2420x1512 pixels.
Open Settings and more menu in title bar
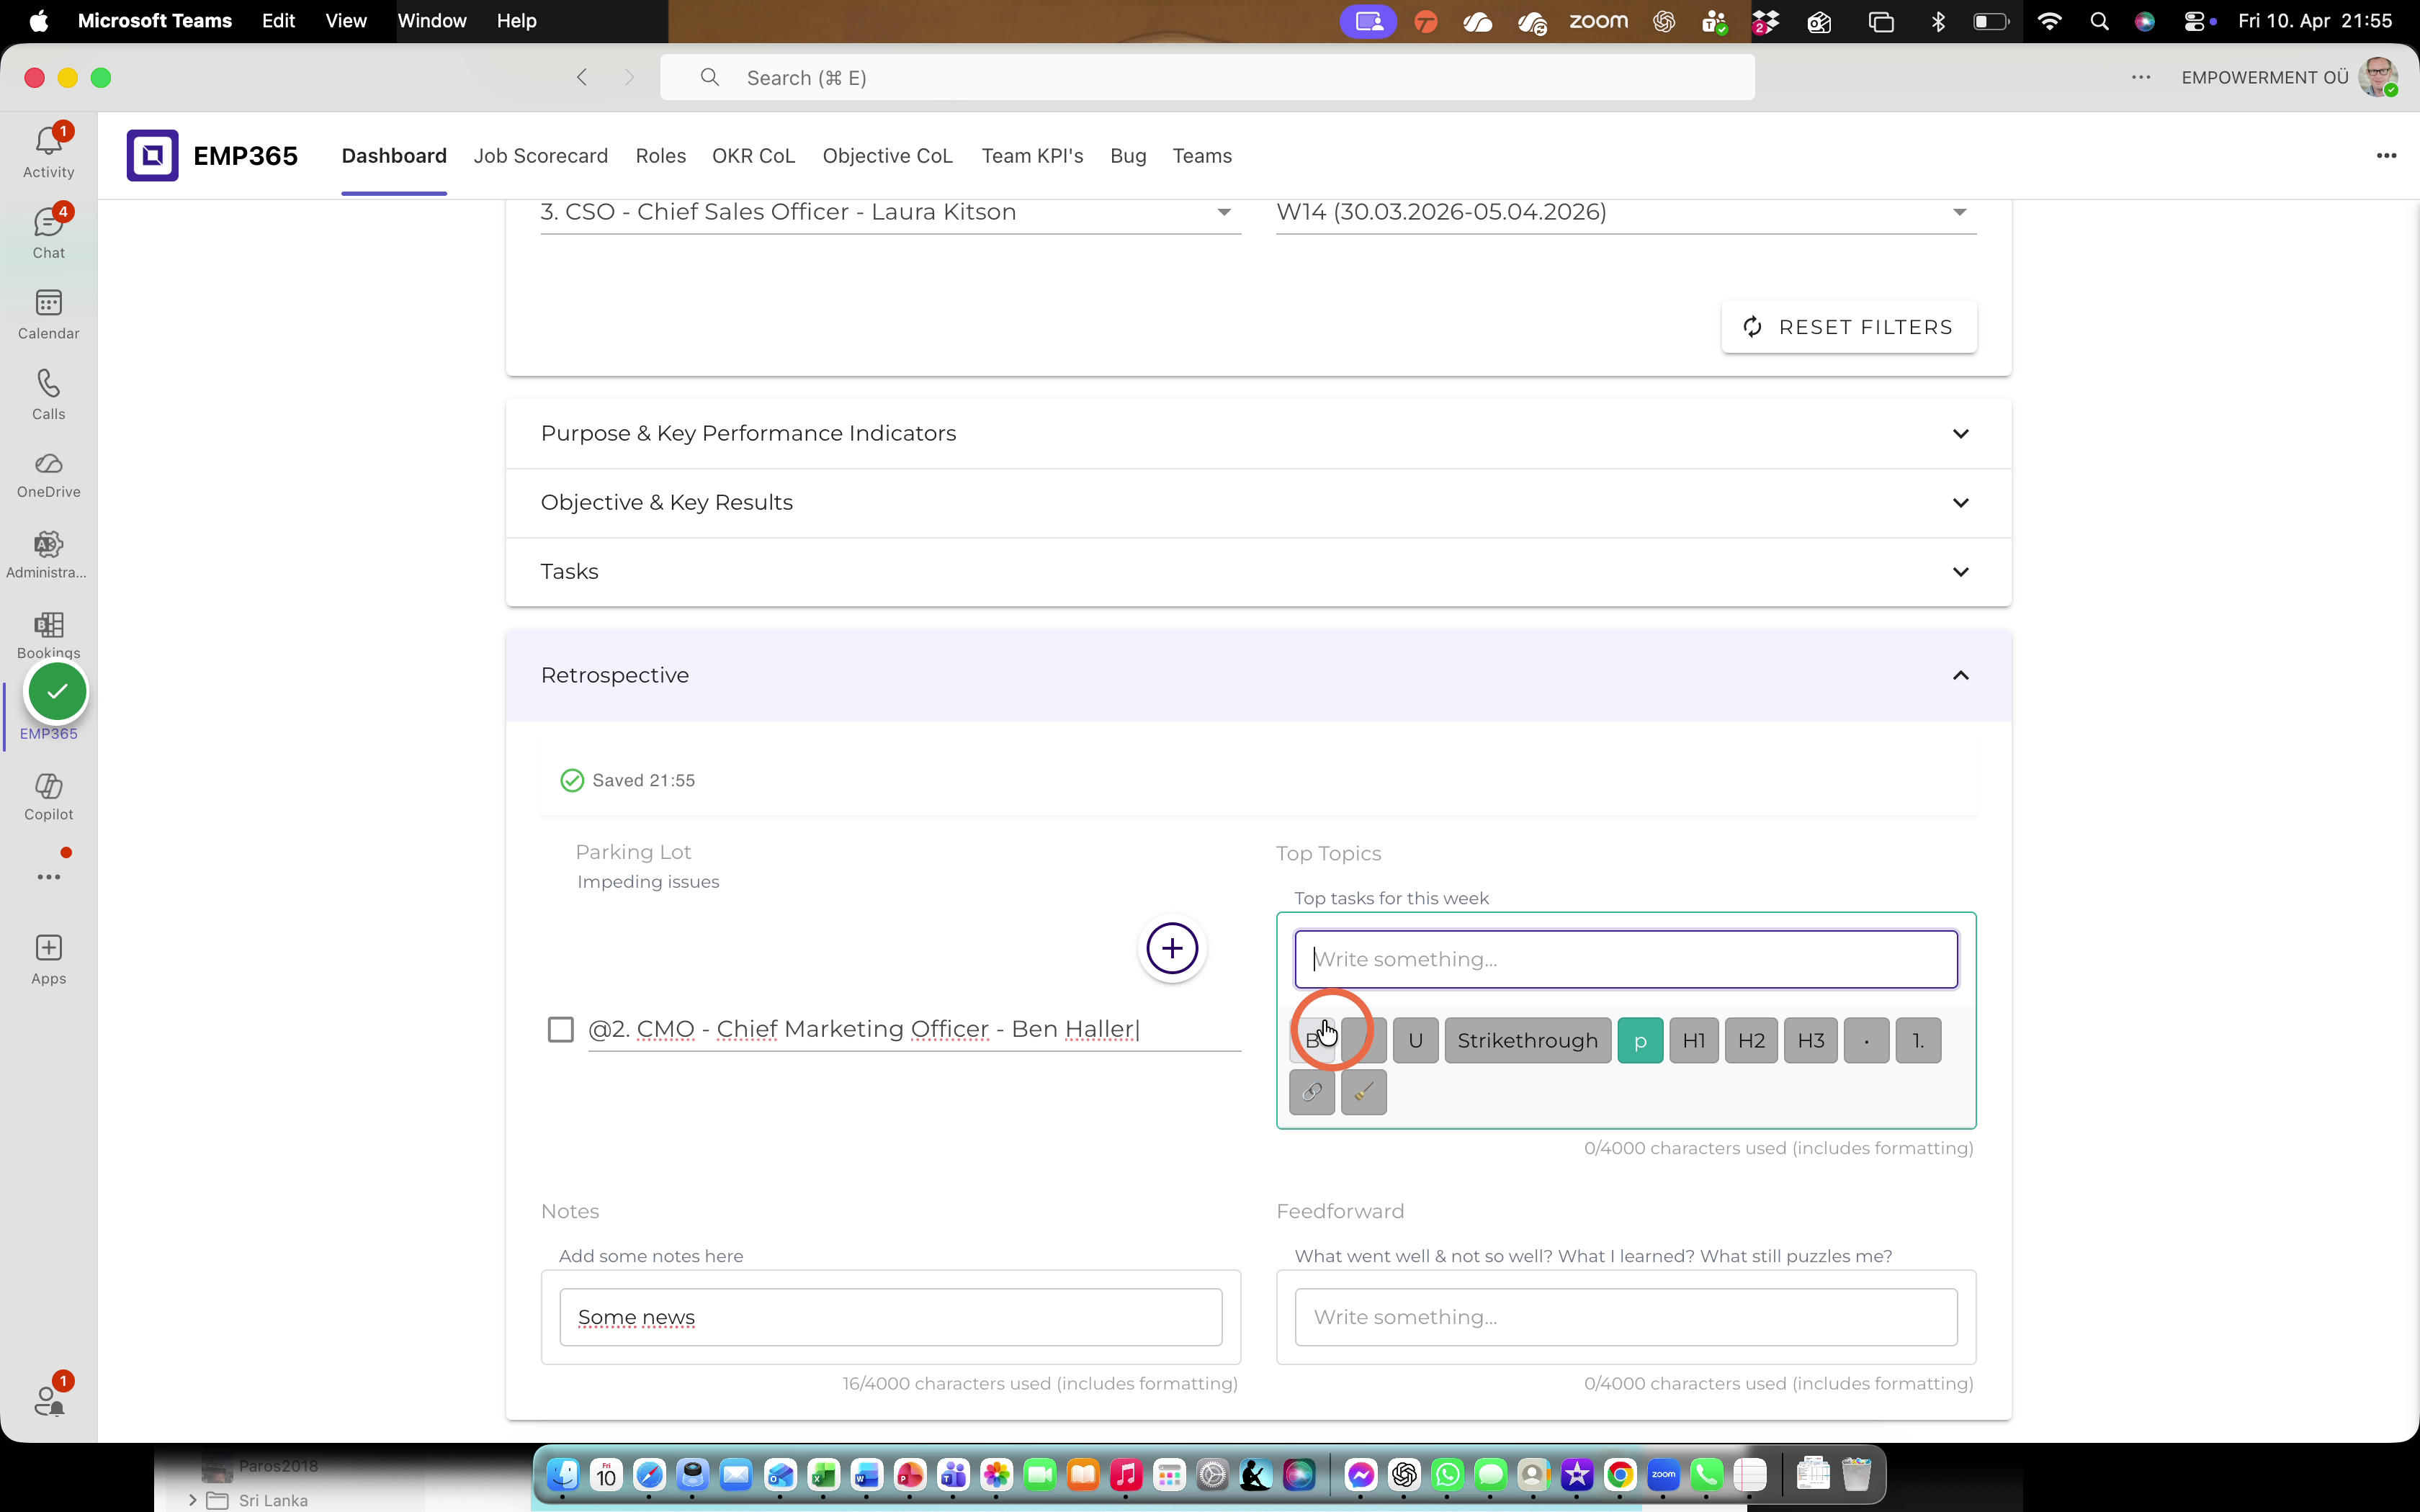pos(2140,77)
